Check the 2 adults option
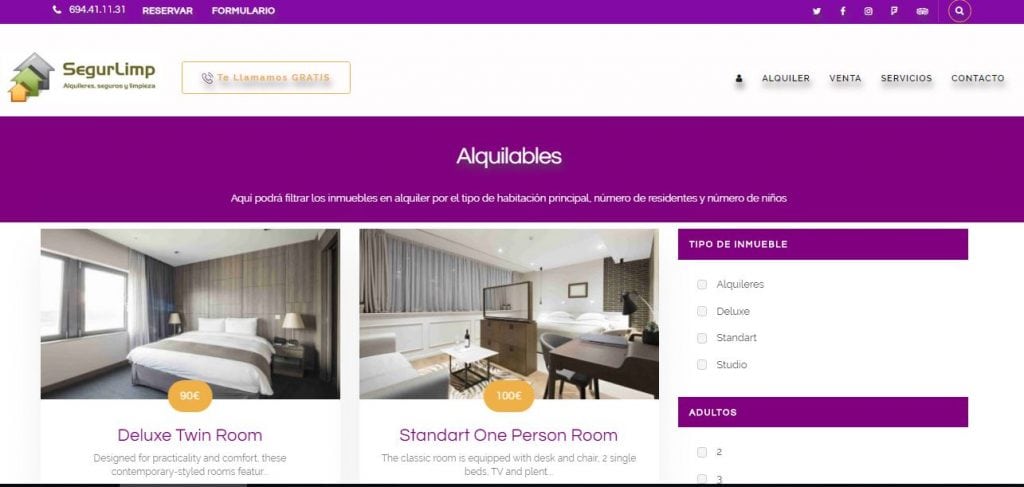 point(702,452)
